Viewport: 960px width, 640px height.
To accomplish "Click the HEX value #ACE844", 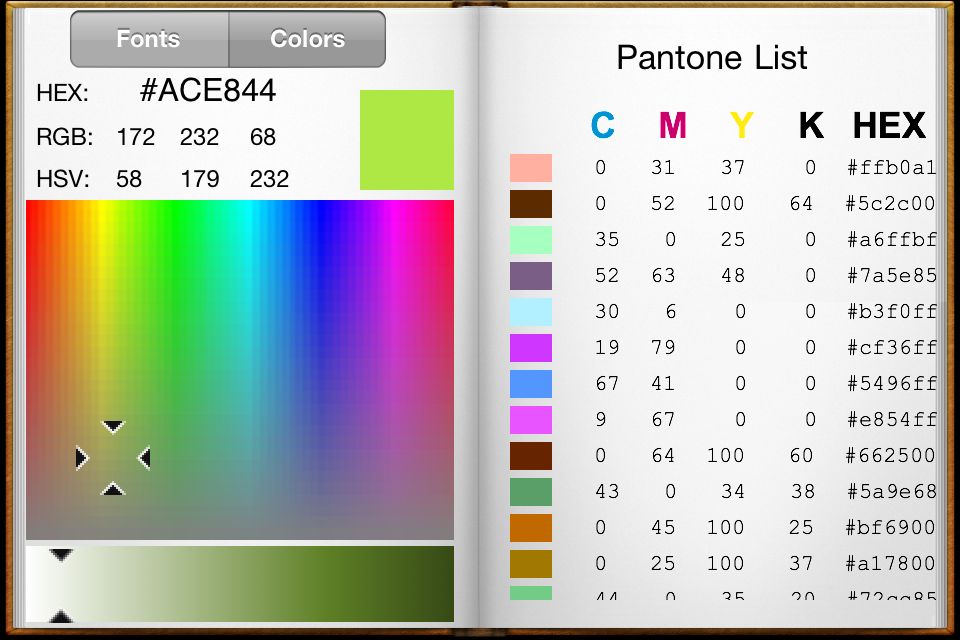I will [208, 91].
